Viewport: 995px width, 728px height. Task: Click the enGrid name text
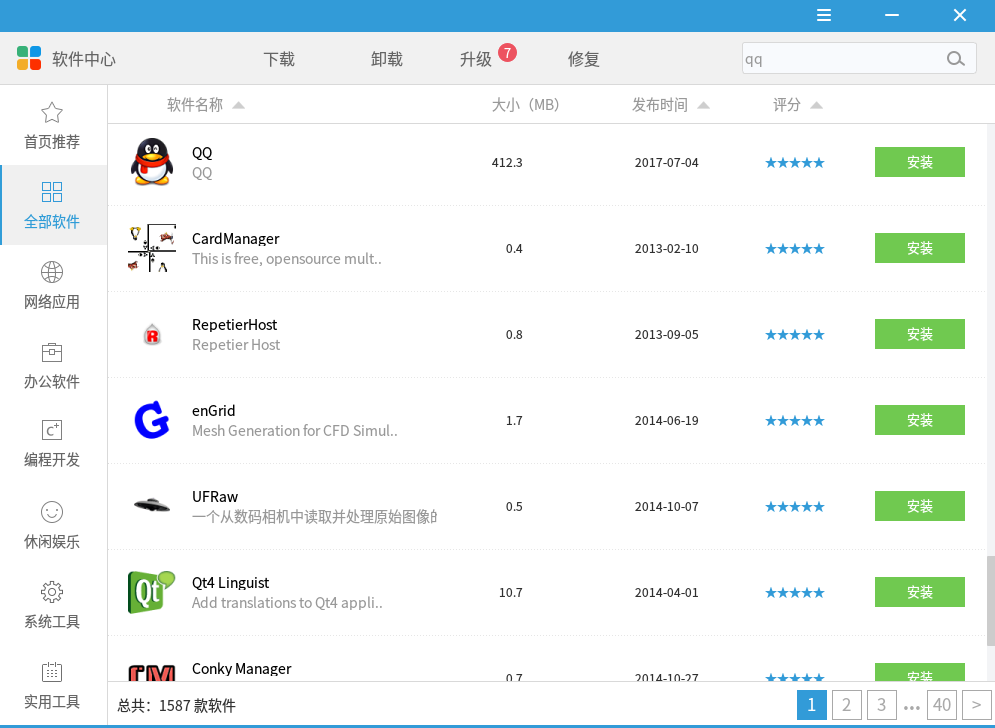coord(213,411)
